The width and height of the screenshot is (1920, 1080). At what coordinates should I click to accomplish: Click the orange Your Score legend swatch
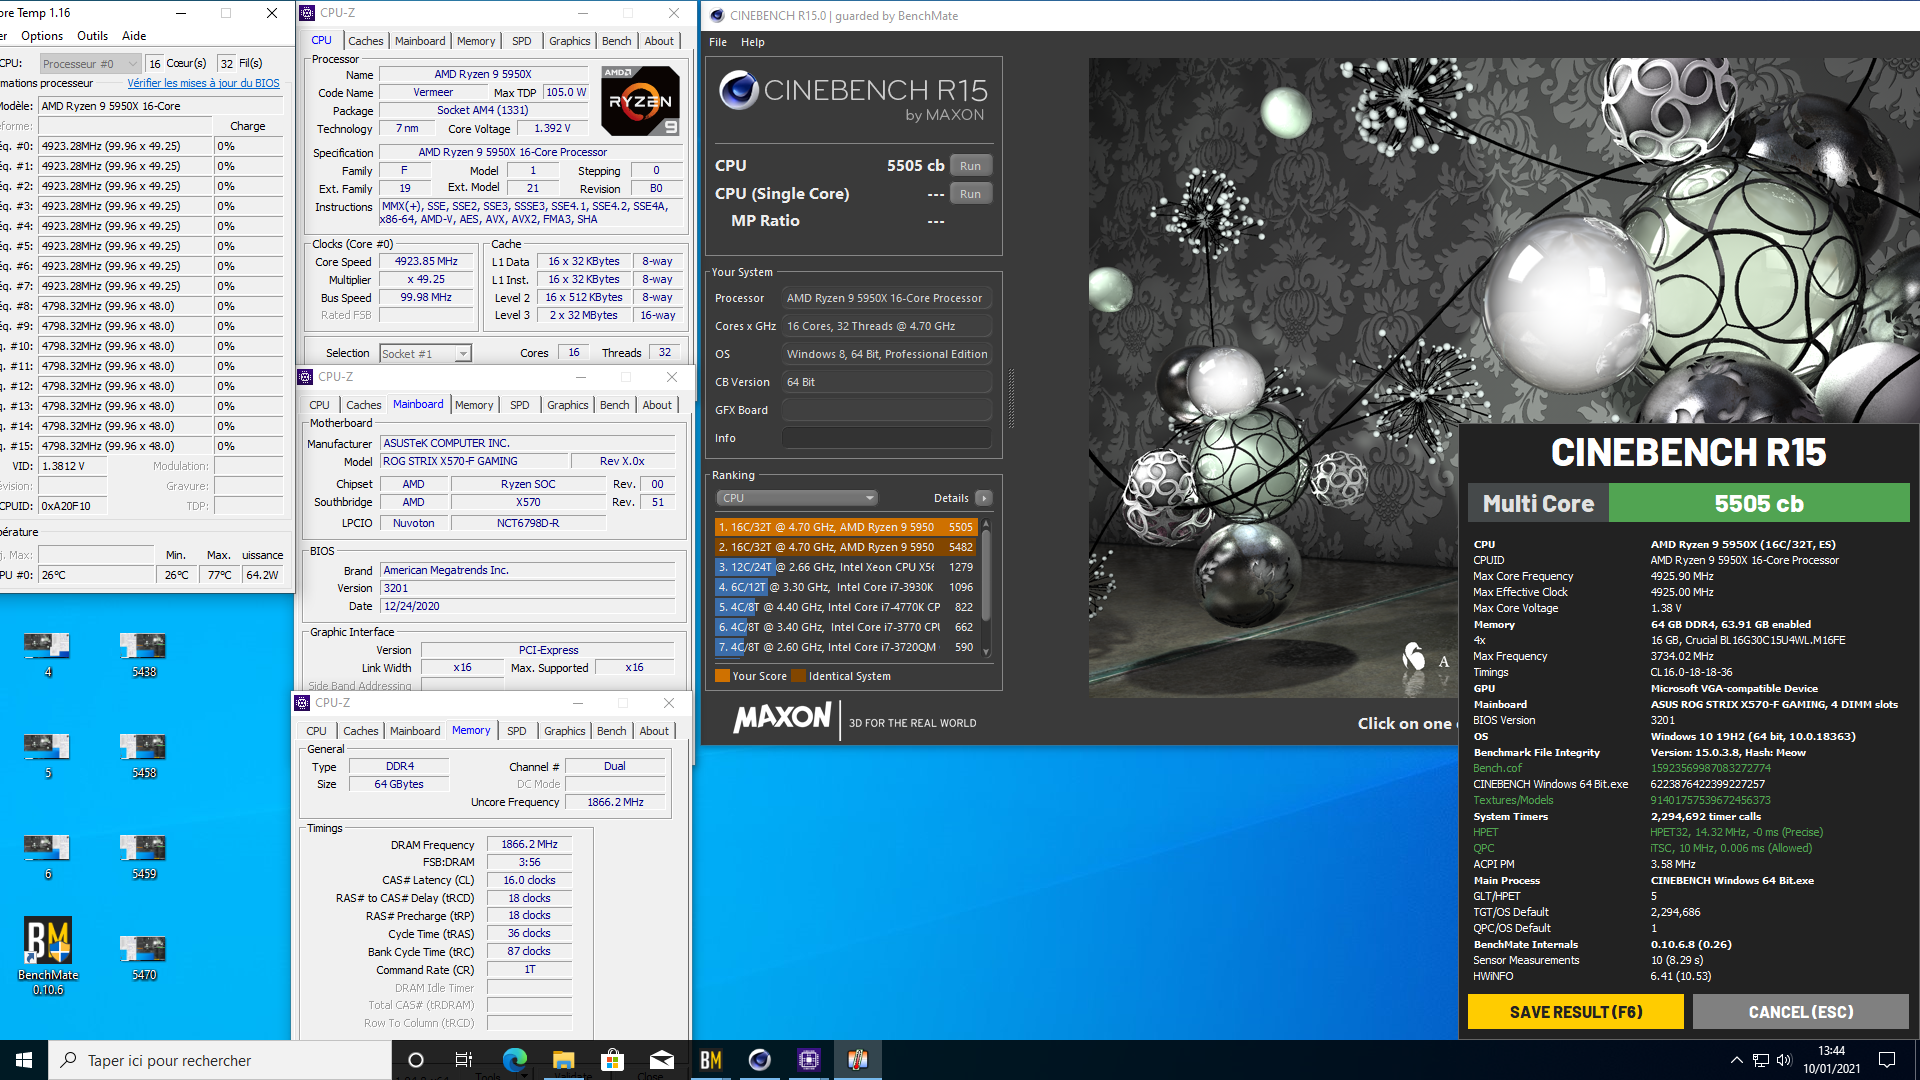[x=722, y=676]
